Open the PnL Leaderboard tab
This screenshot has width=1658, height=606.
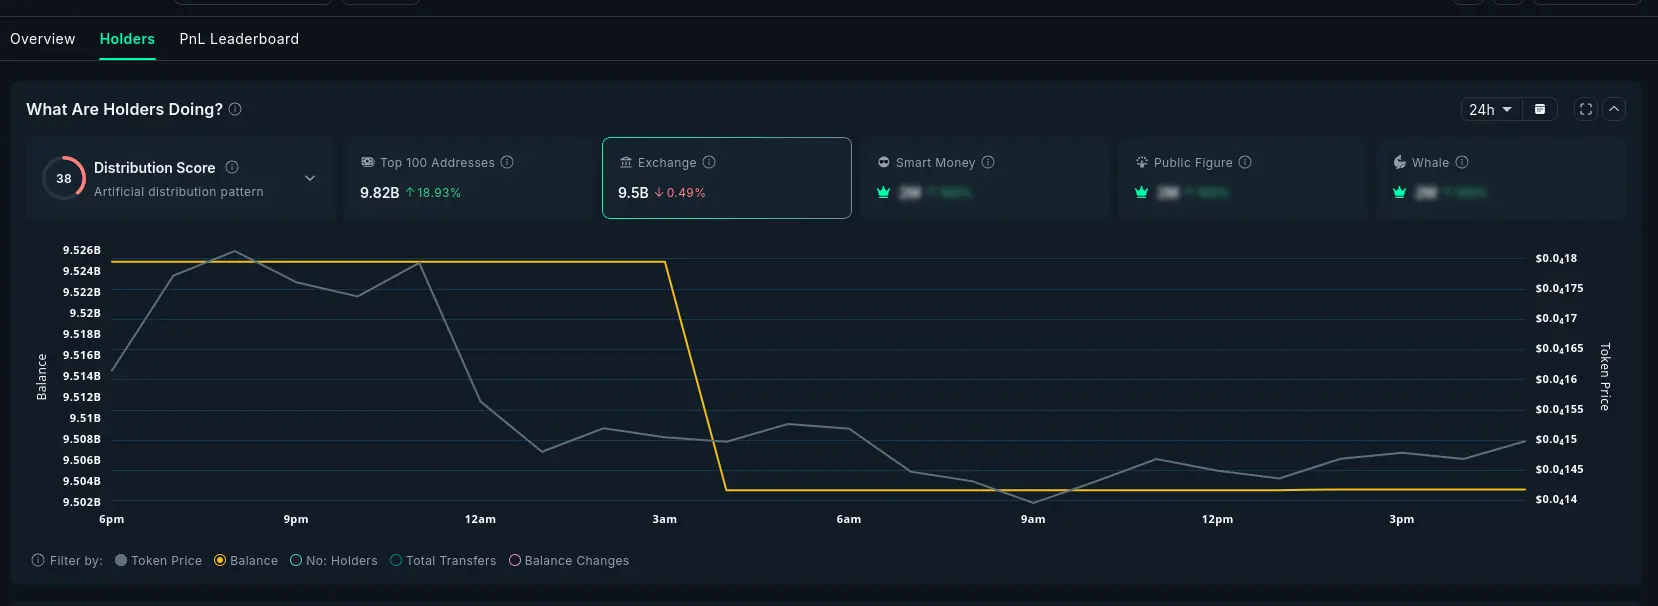pos(239,39)
